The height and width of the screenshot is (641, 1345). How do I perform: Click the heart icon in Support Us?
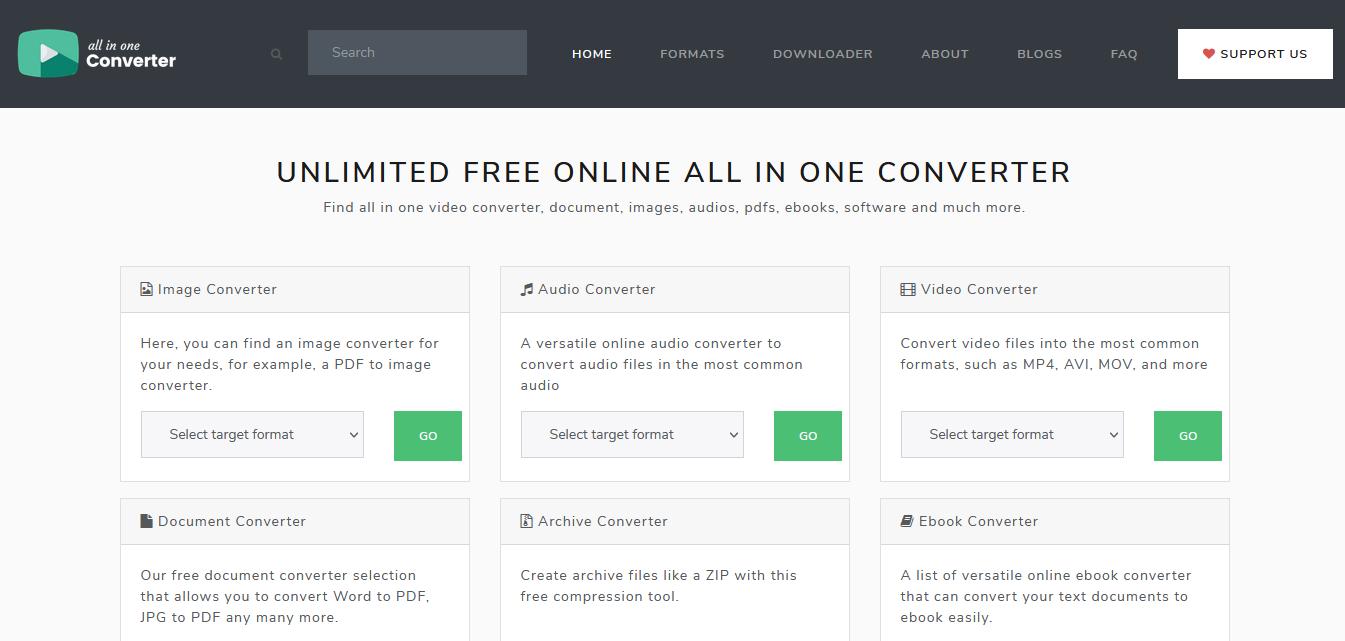point(1208,54)
